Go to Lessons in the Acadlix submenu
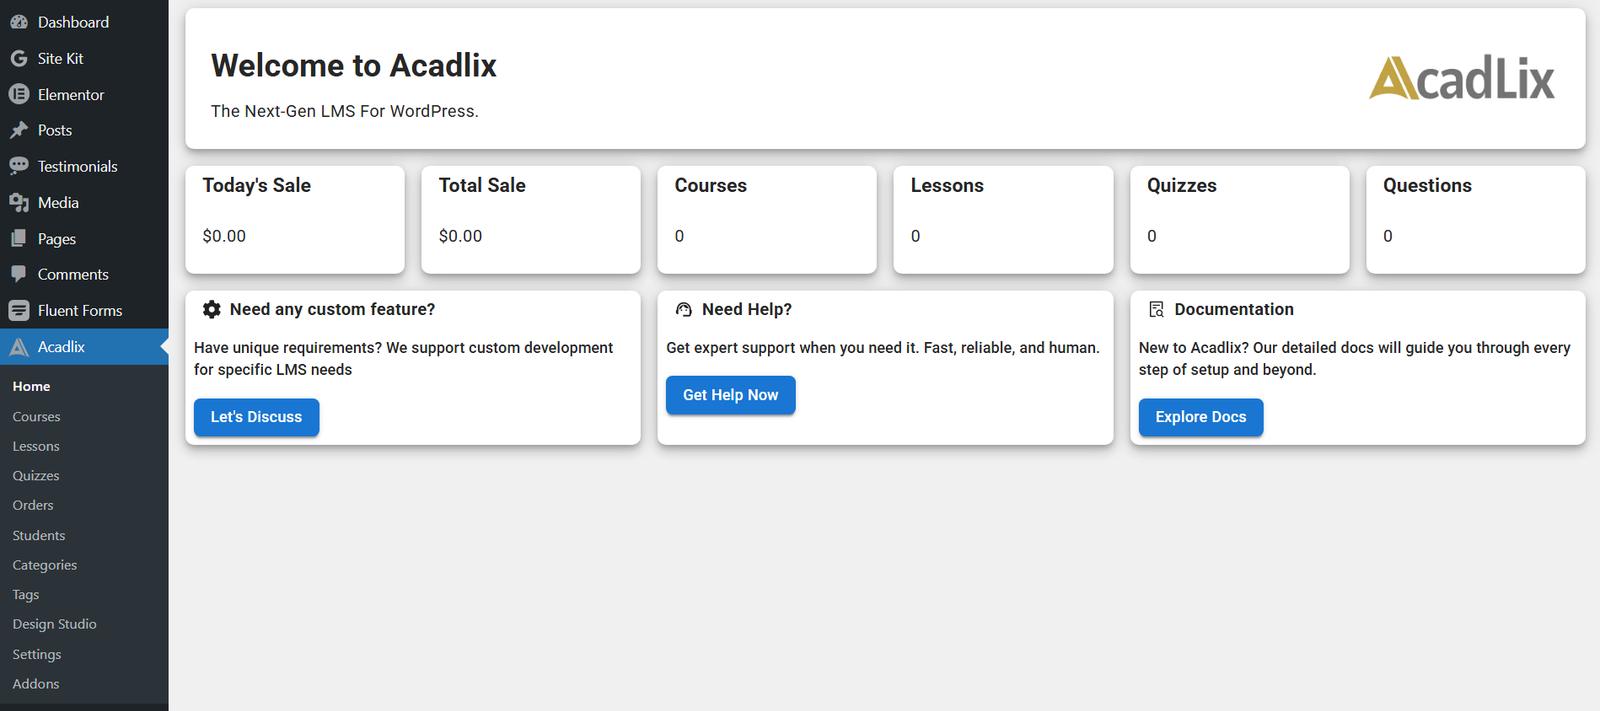Image resolution: width=1600 pixels, height=711 pixels. pyautogui.click(x=36, y=447)
